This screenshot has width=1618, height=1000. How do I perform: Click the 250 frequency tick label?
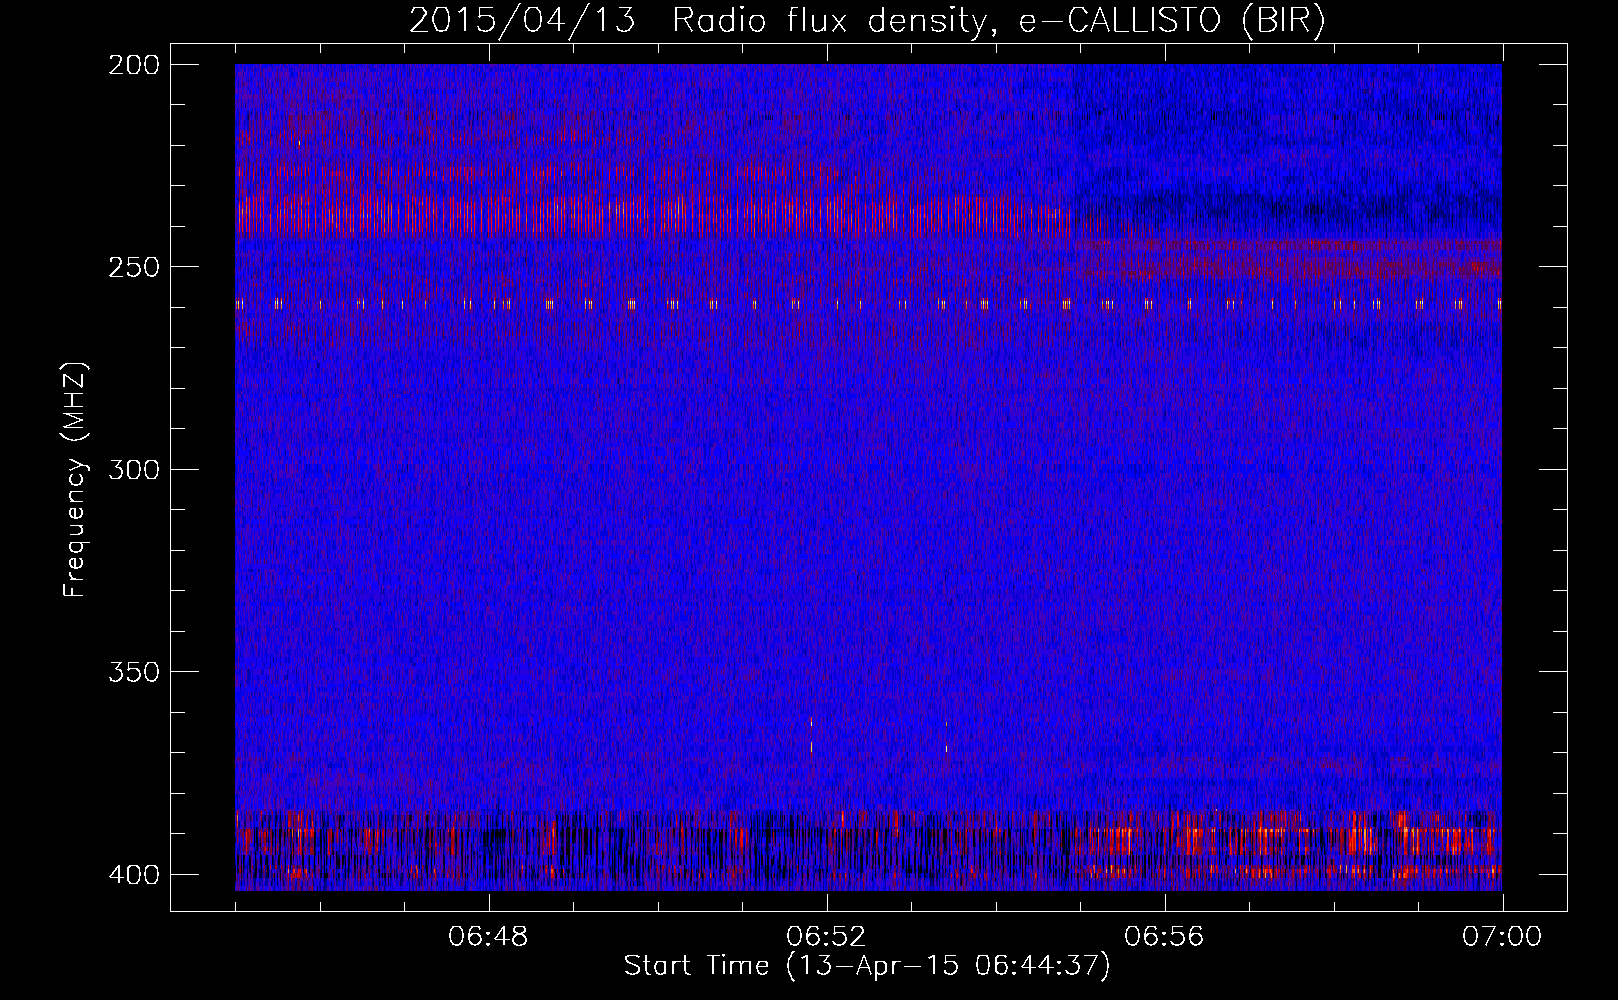coord(134,267)
